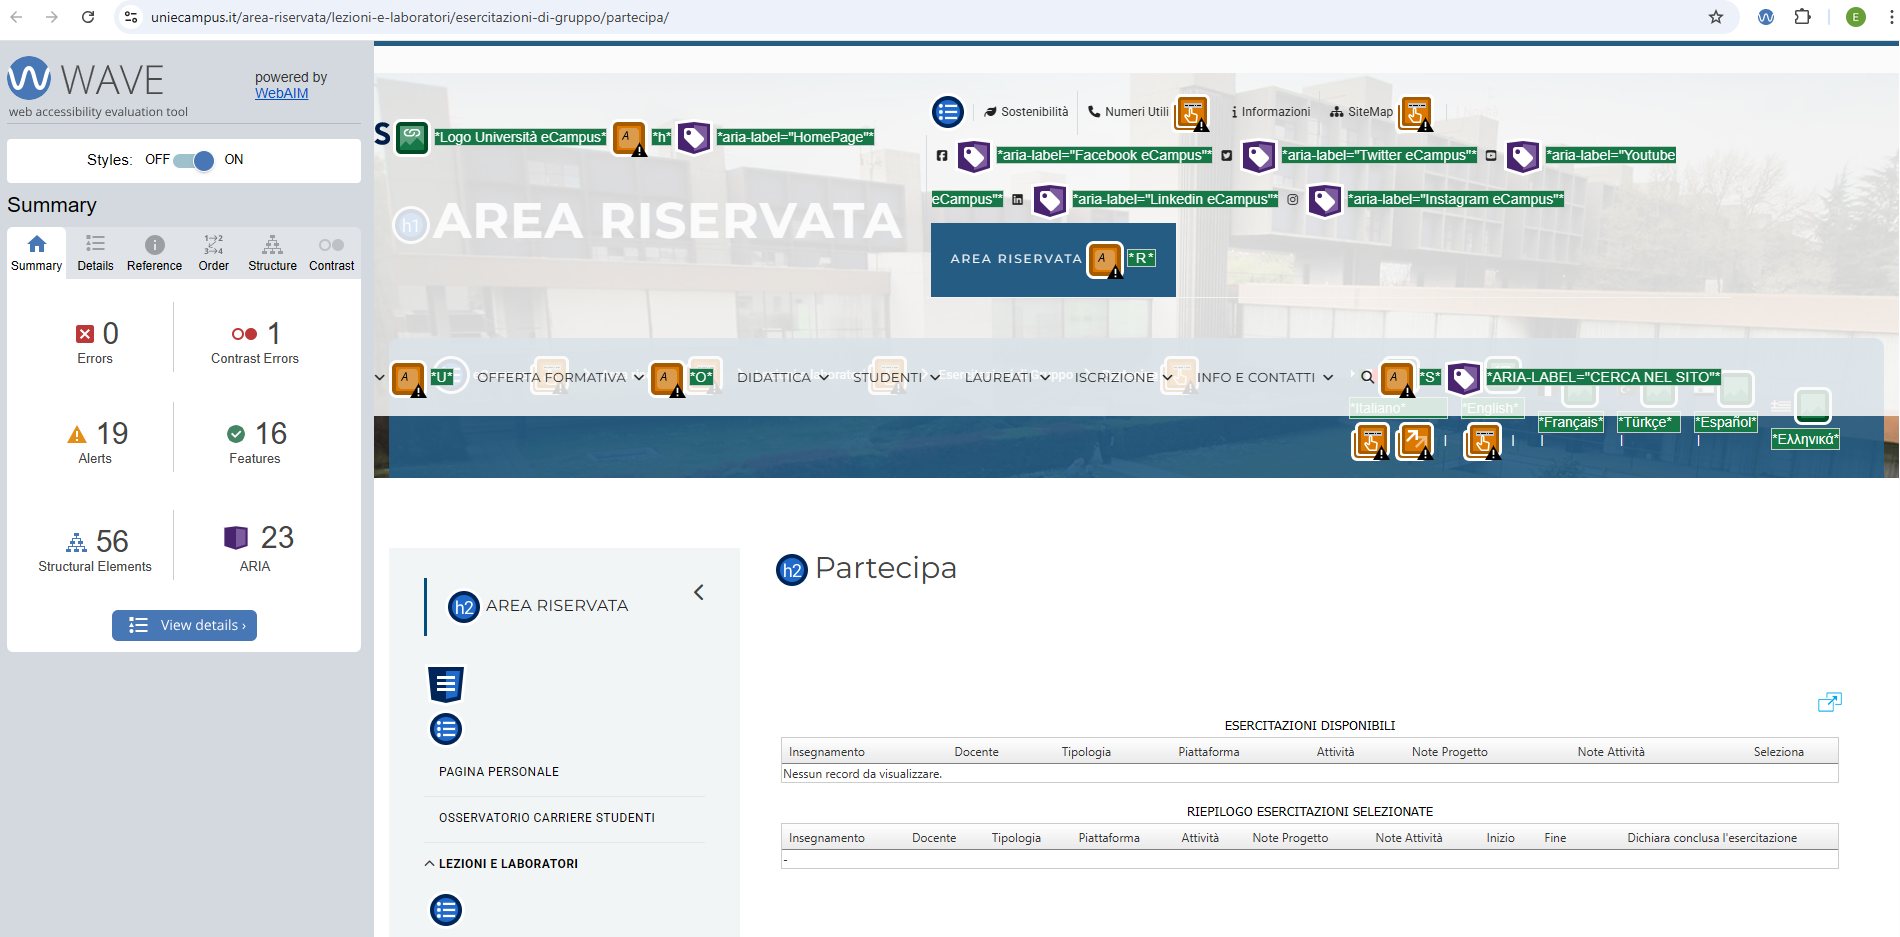Reload the page with the browser refresh icon
The image size is (1900, 937).
pos(88,17)
